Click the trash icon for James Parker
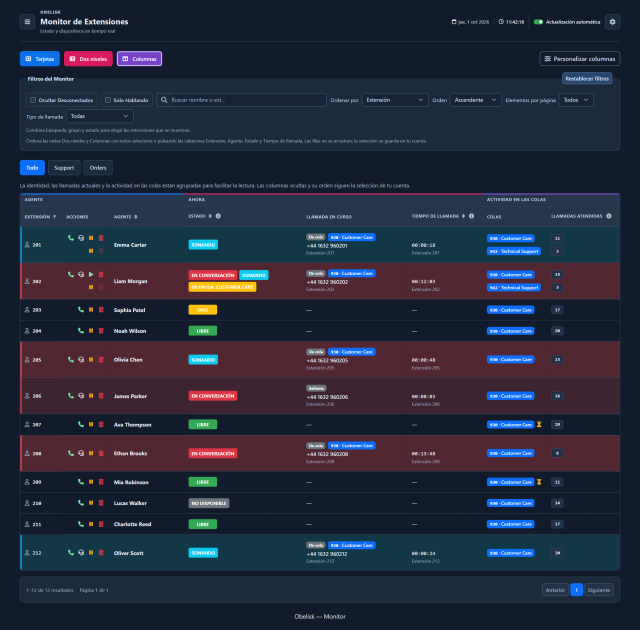The width and height of the screenshot is (640, 630). click(x=101, y=396)
